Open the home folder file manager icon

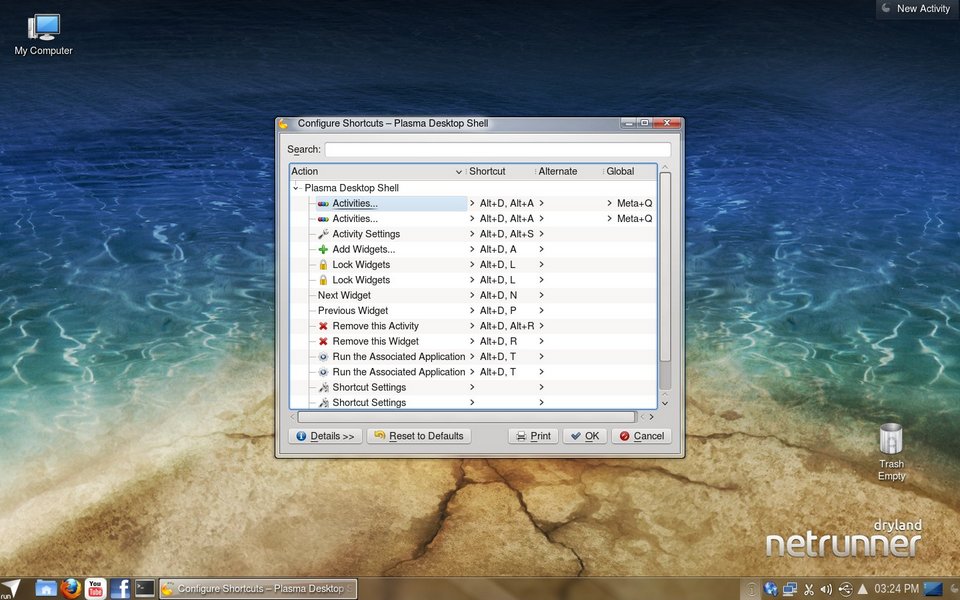45,588
